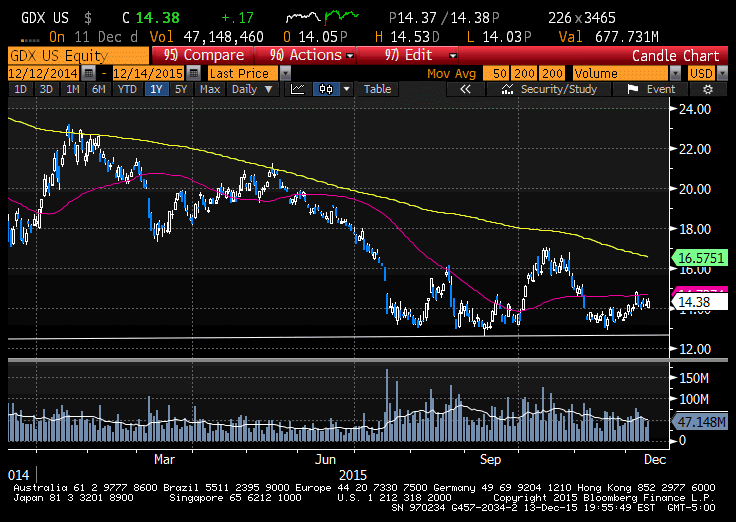736x522 pixels.
Task: Open the Daily periodicity dropdown
Action: [252, 89]
